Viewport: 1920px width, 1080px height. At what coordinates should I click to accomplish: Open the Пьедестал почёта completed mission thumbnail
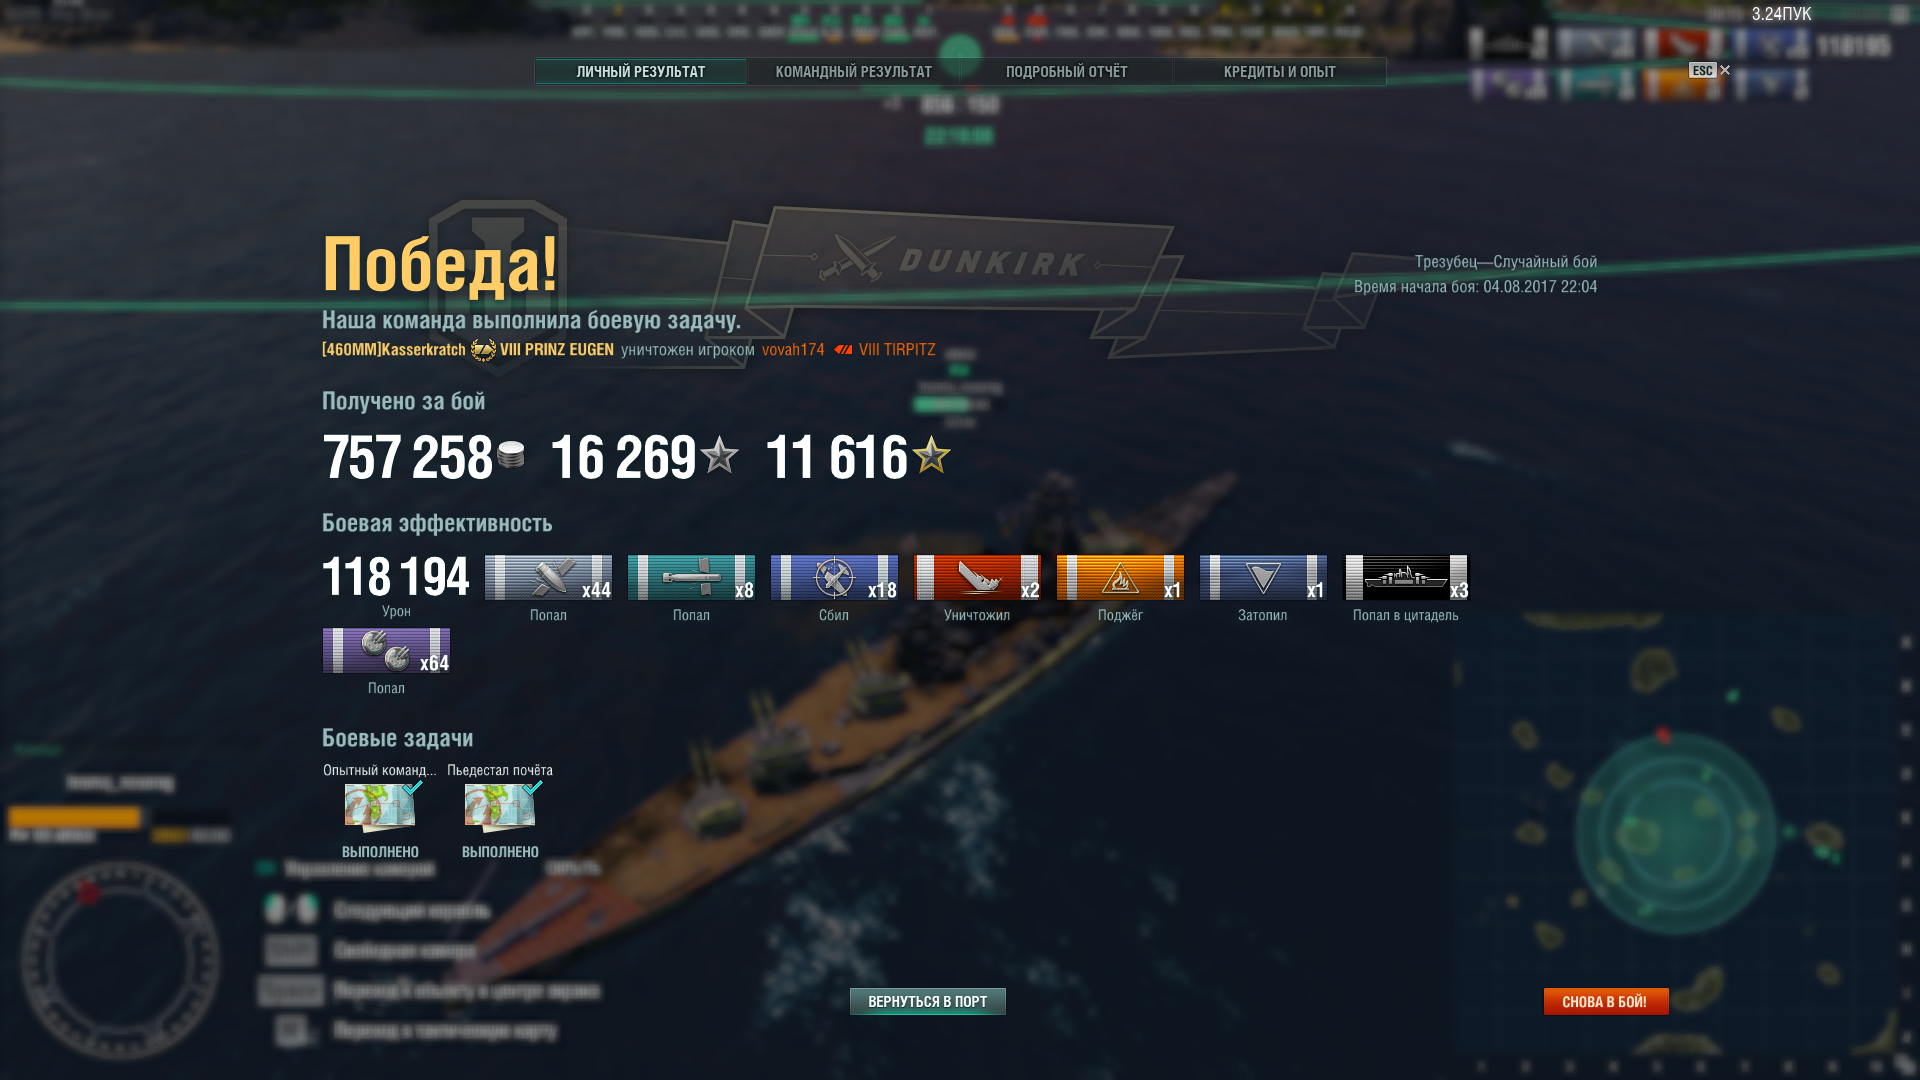[500, 807]
